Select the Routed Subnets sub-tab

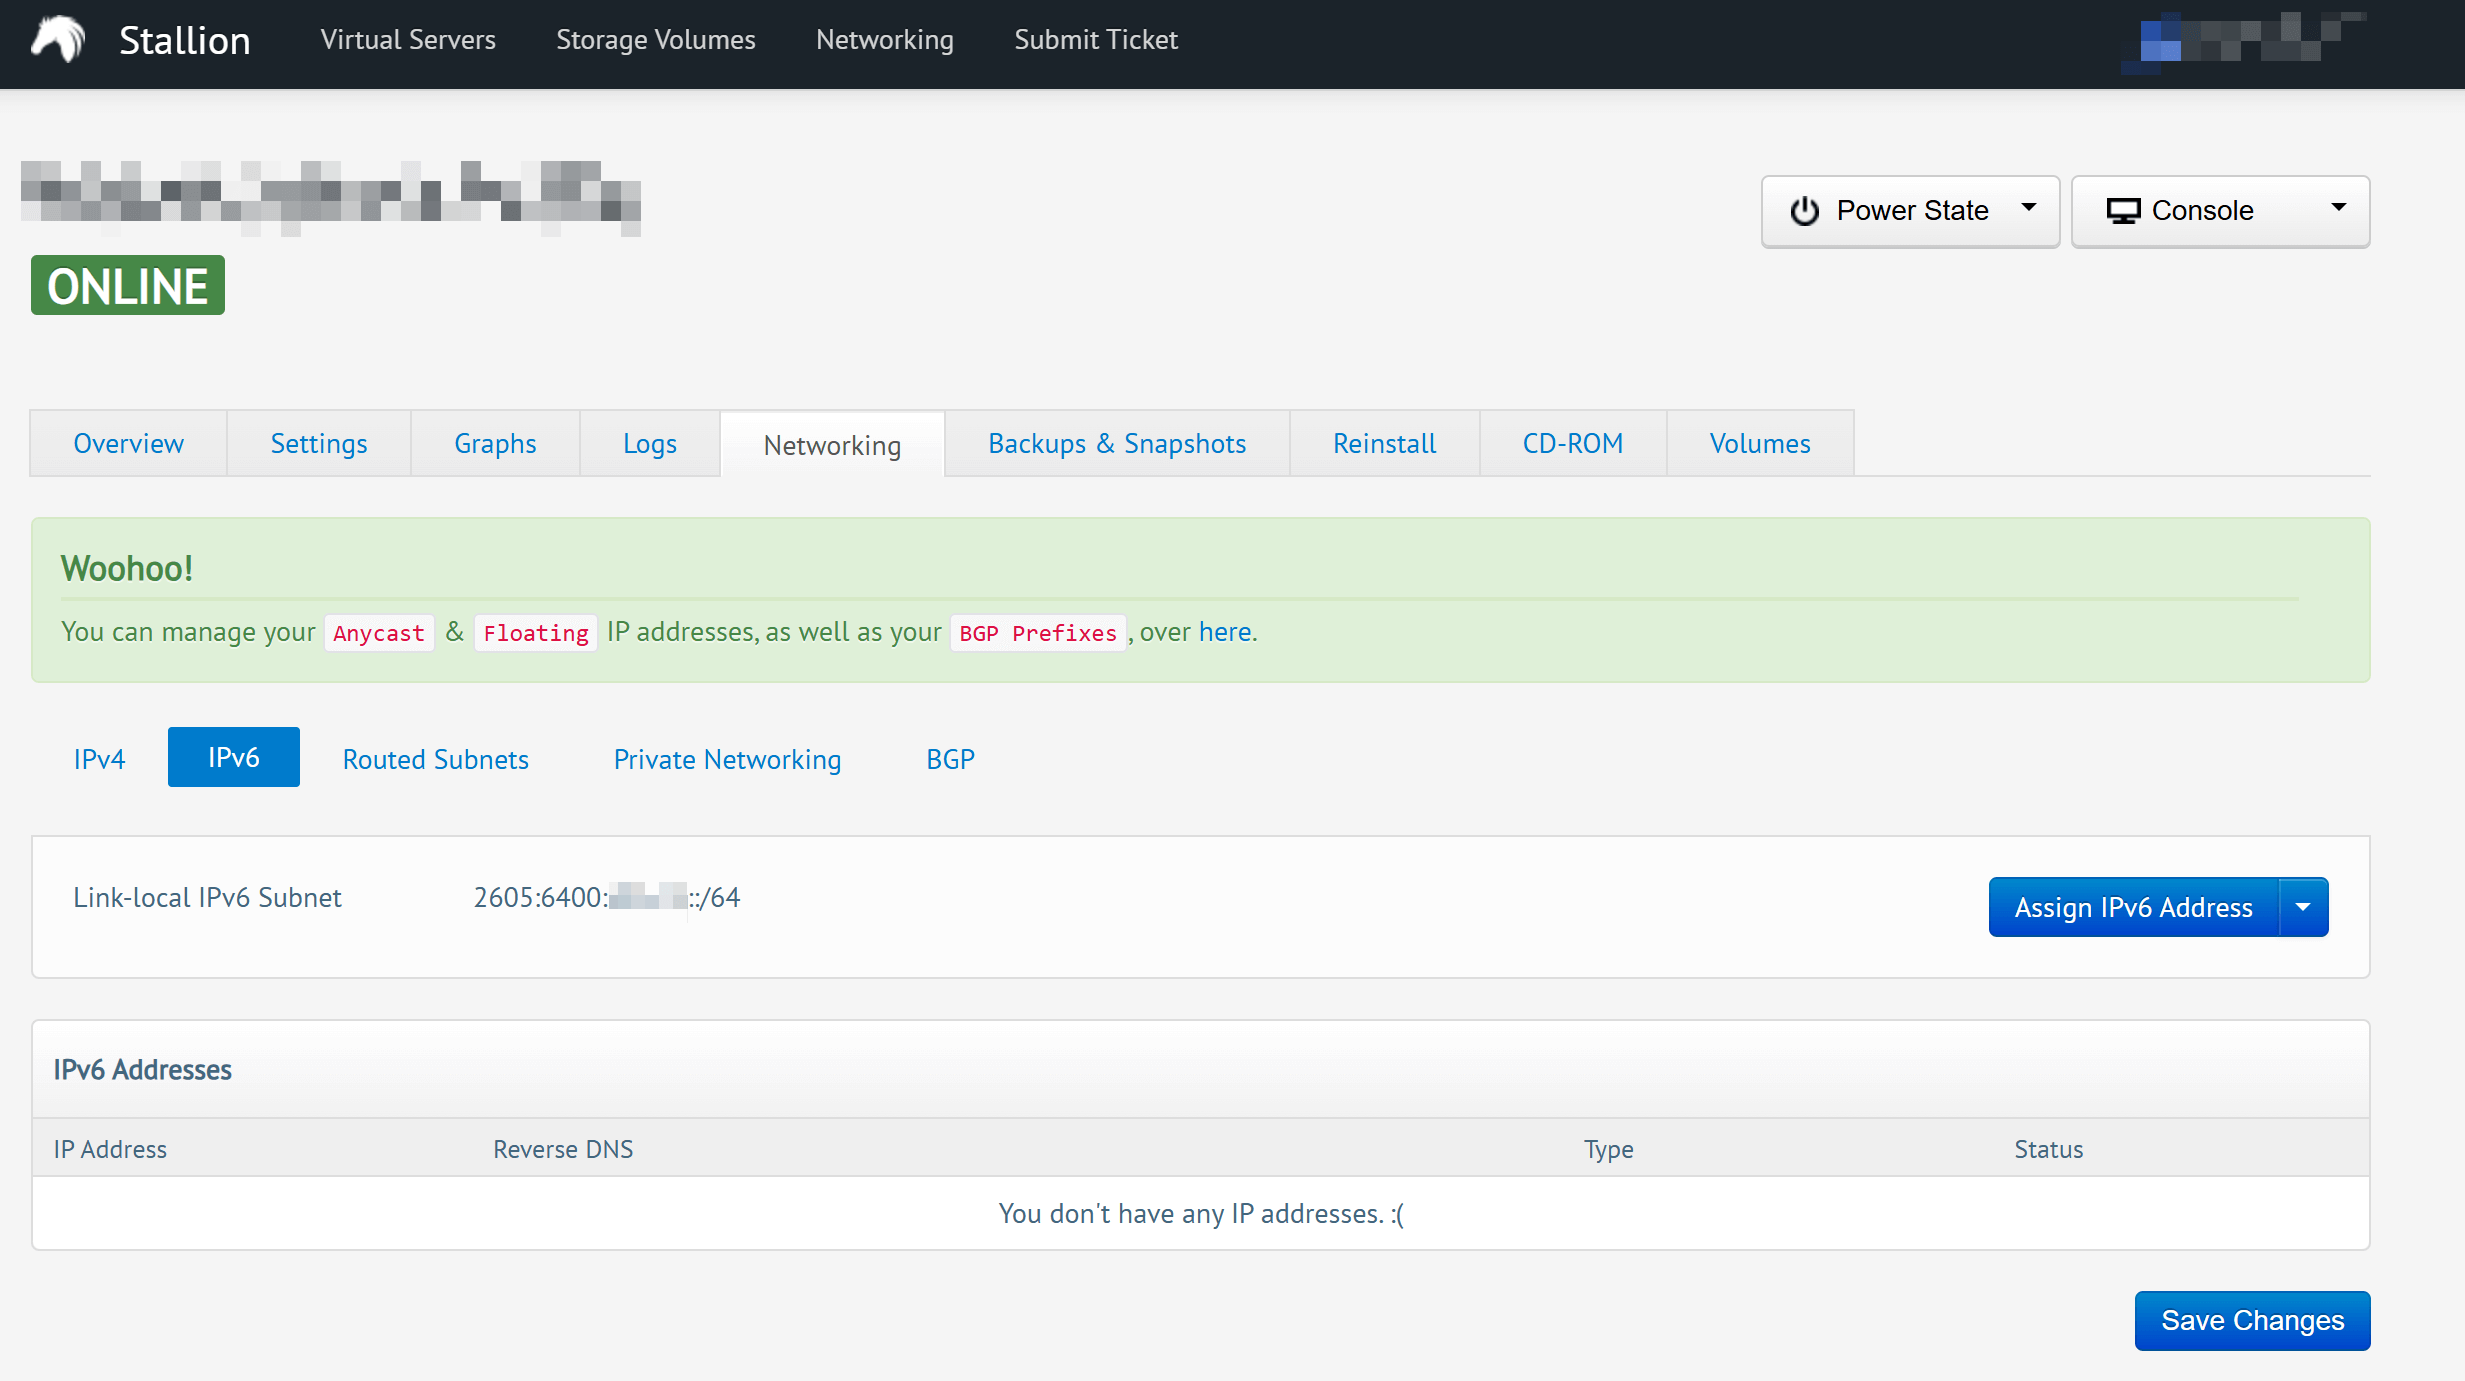pyautogui.click(x=435, y=759)
